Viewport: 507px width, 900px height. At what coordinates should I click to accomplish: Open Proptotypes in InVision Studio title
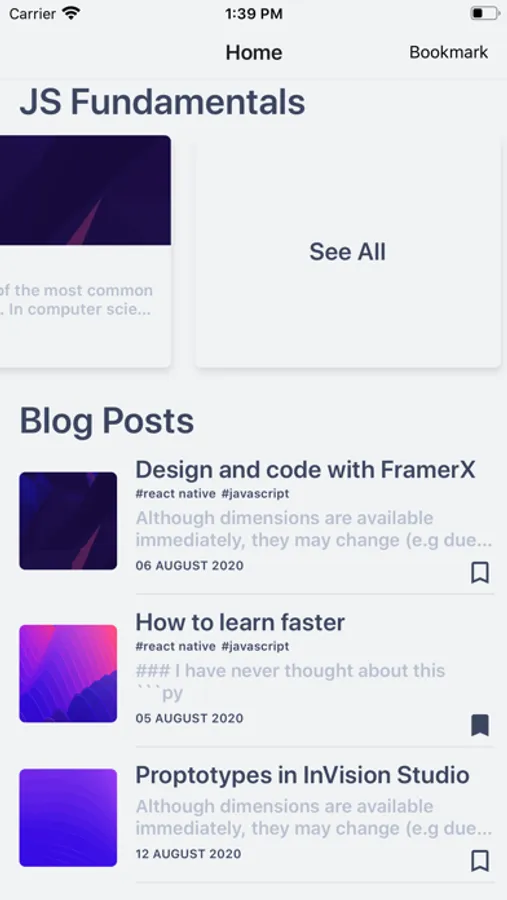pyautogui.click(x=302, y=775)
